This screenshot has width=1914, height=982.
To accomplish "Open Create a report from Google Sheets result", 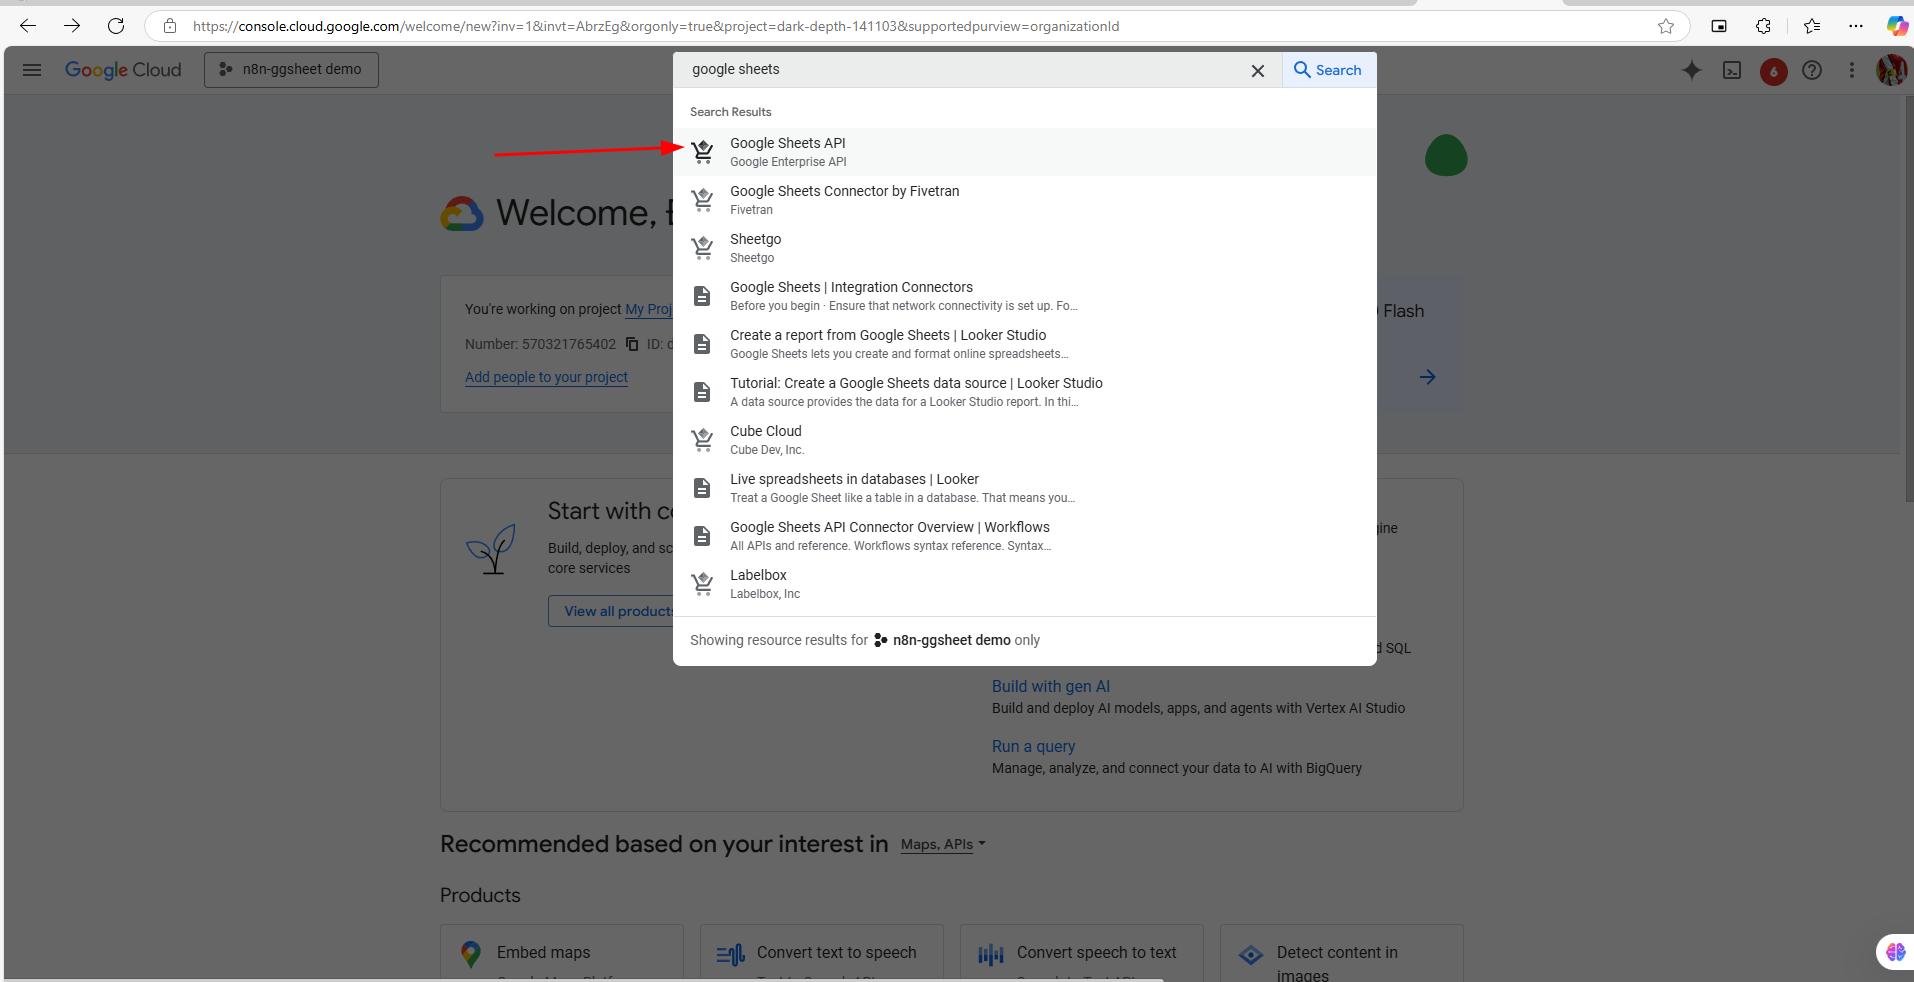I will pyautogui.click(x=1025, y=344).
